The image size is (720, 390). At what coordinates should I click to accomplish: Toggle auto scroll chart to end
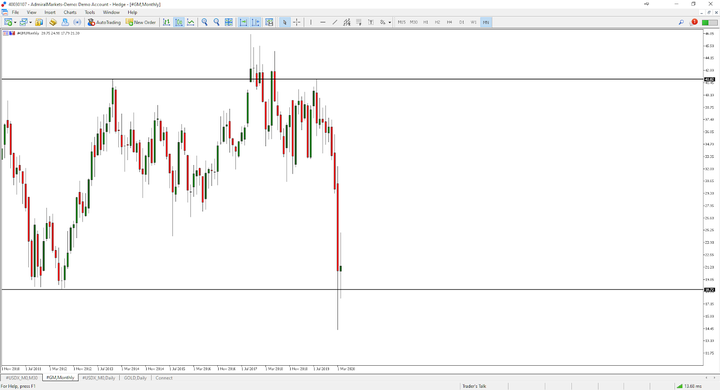tap(243, 22)
